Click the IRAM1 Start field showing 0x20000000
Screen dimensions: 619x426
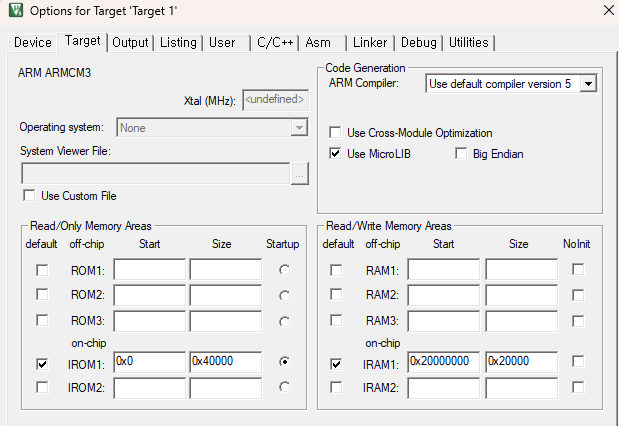(443, 362)
